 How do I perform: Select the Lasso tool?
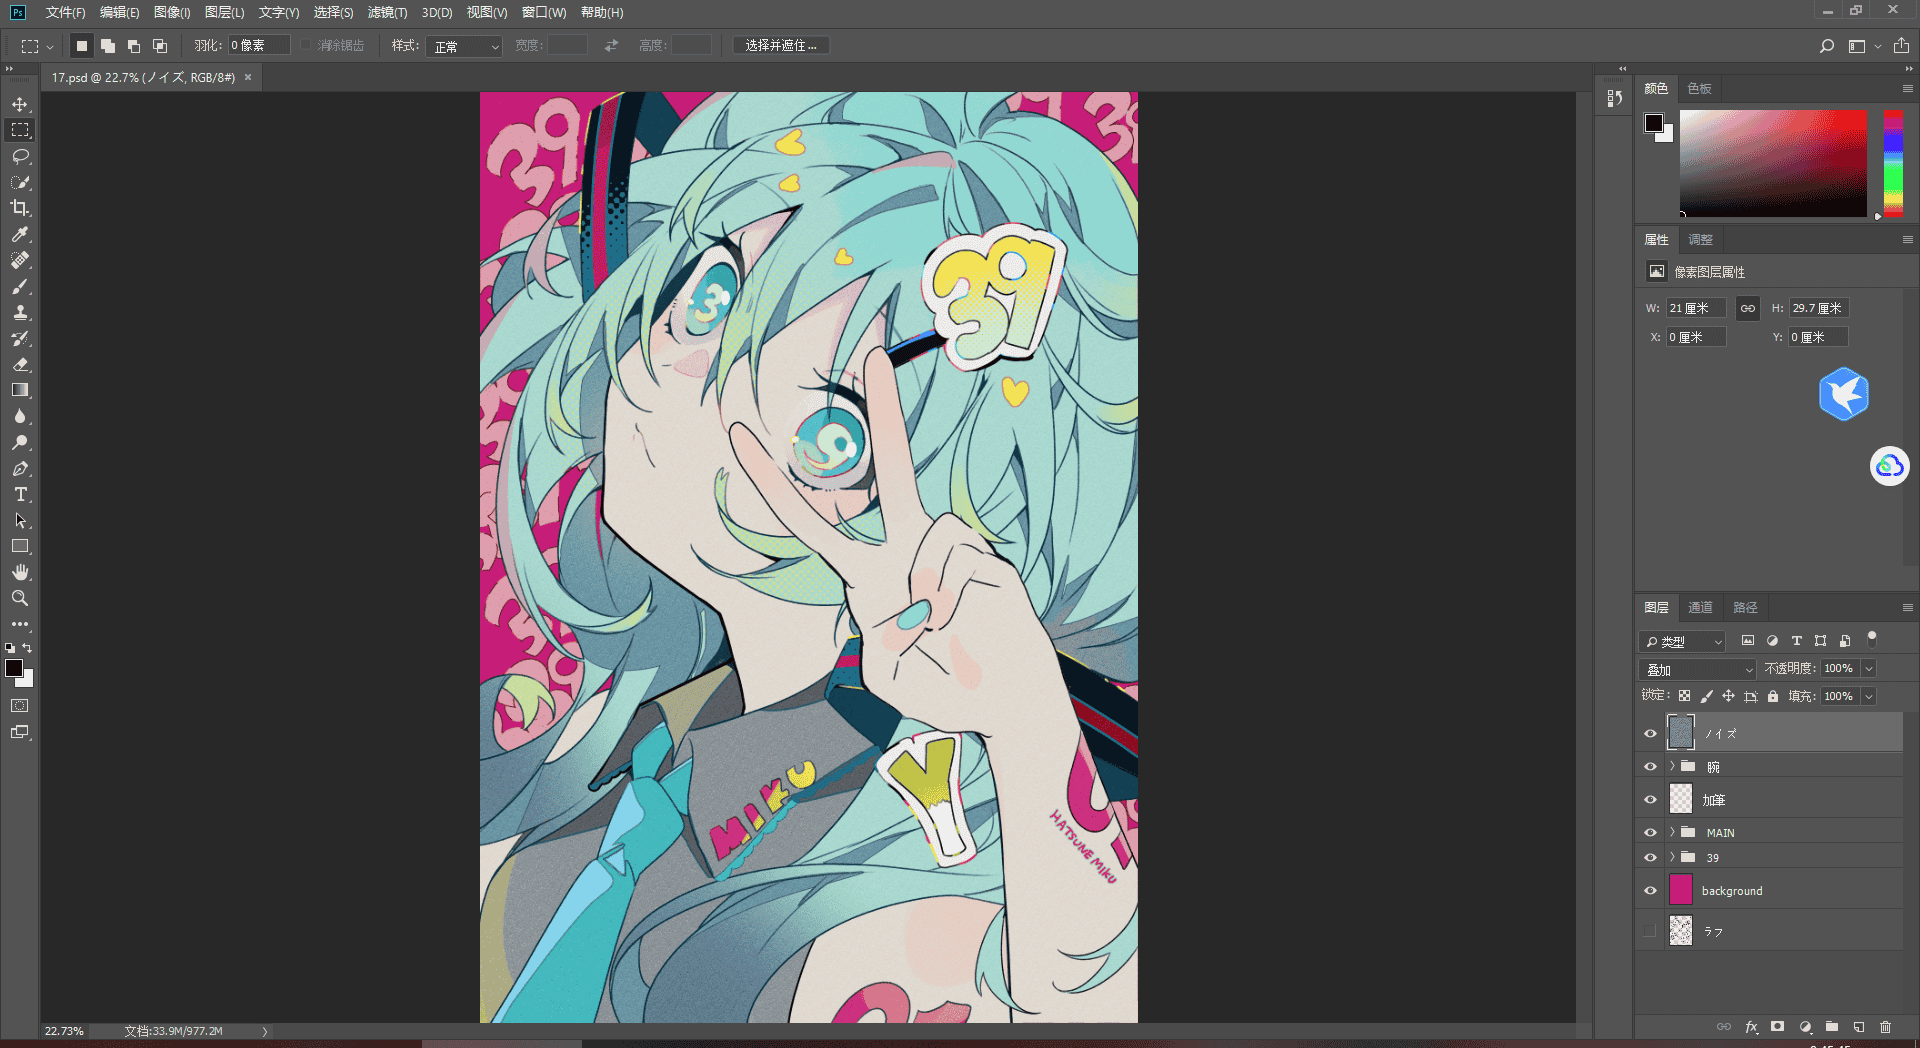[20, 156]
